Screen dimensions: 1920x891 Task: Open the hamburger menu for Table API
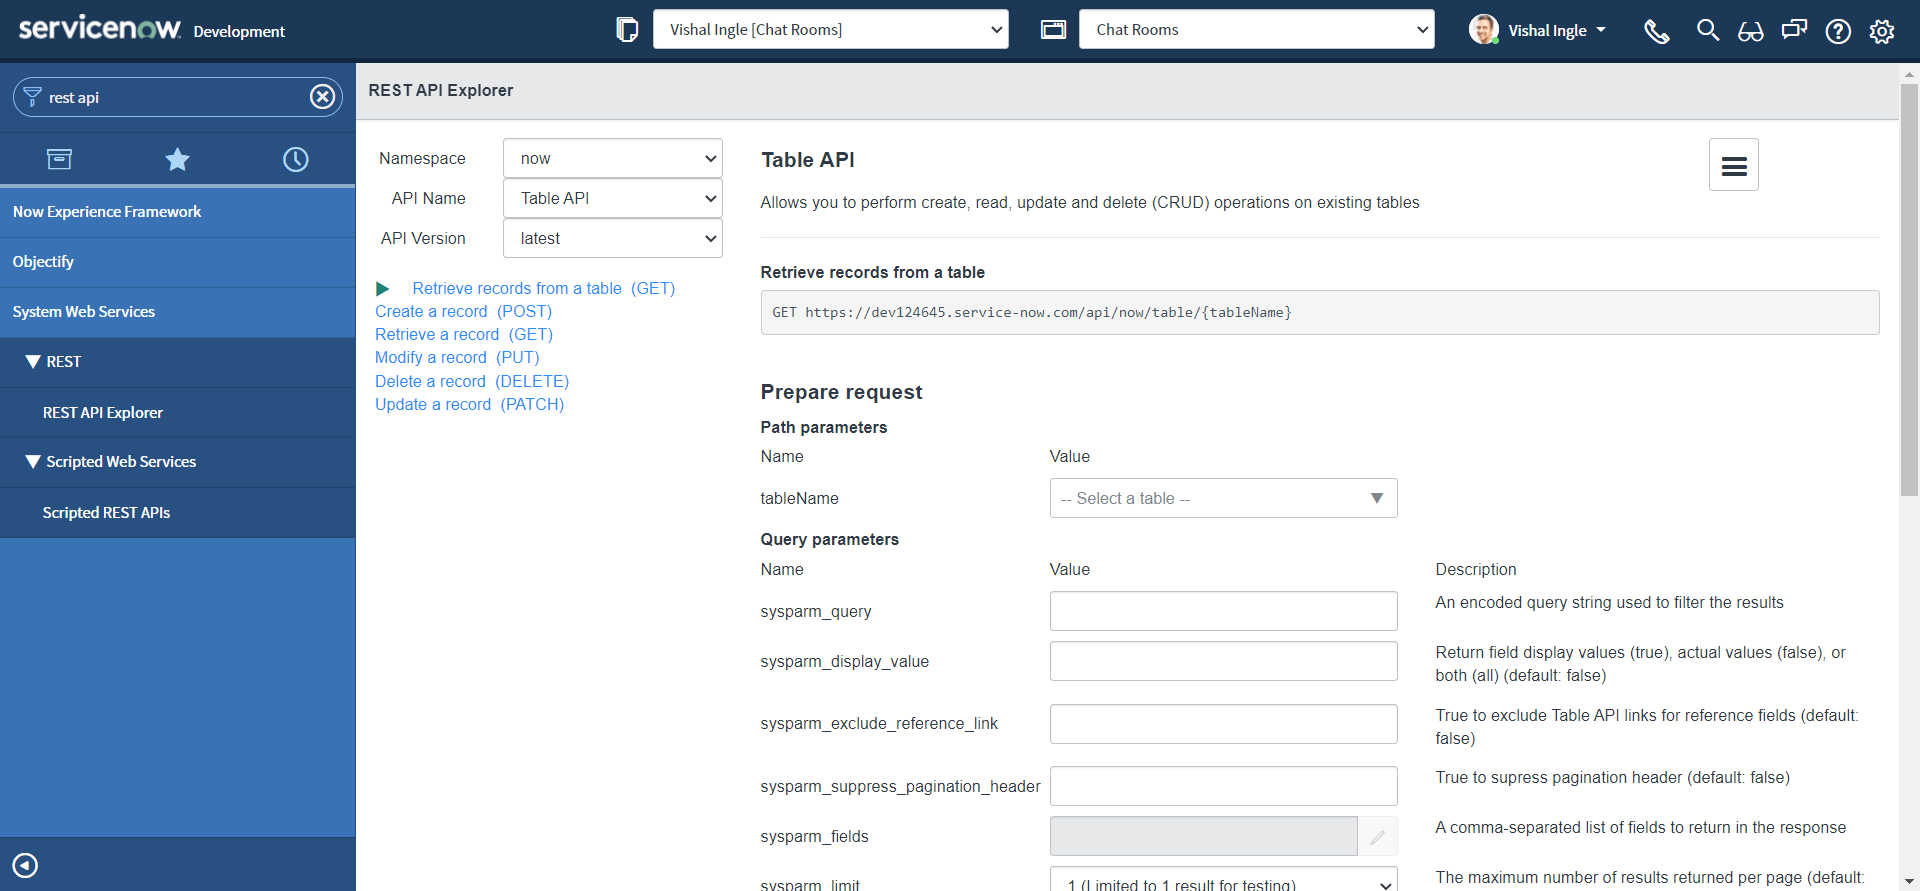1734,165
